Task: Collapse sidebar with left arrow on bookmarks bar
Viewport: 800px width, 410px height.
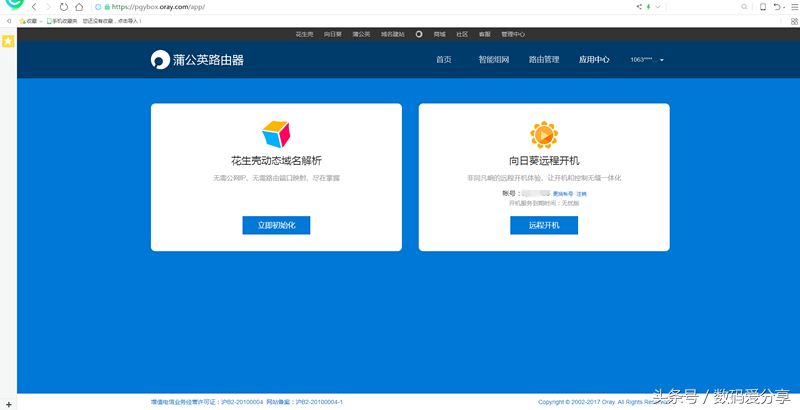Action: point(9,21)
